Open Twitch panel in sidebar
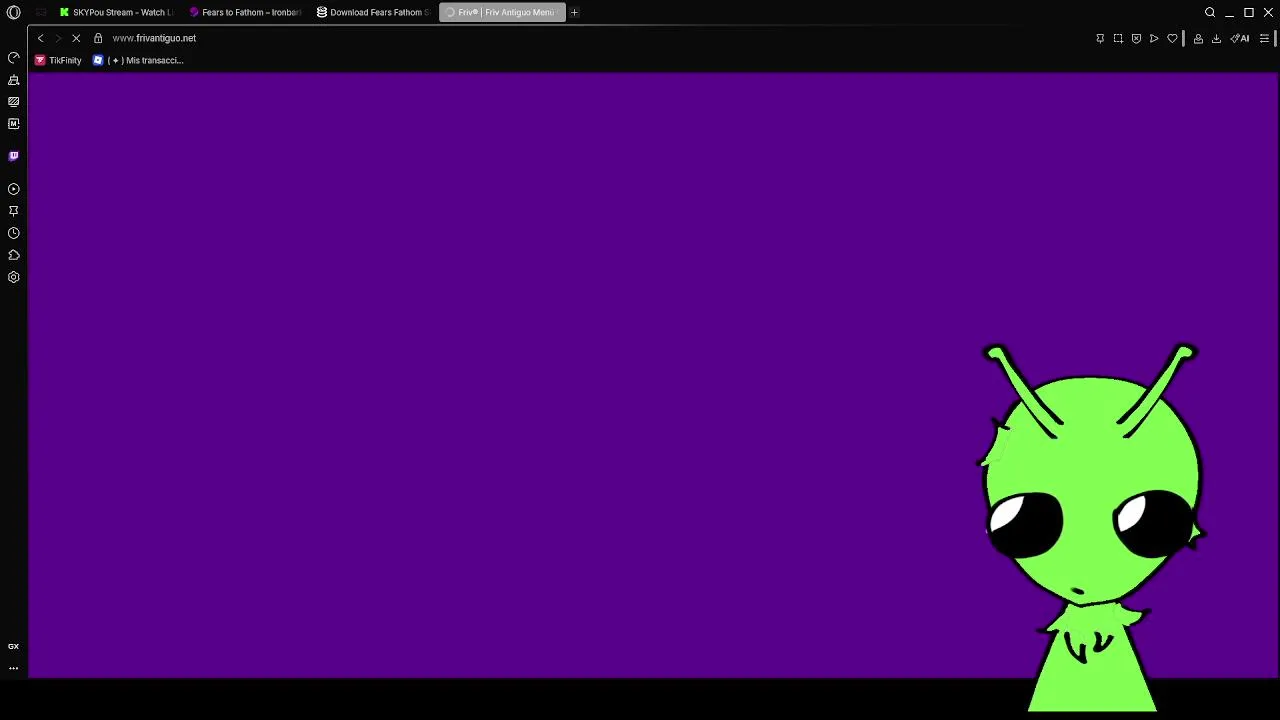Image resolution: width=1280 pixels, height=720 pixels. (13, 156)
